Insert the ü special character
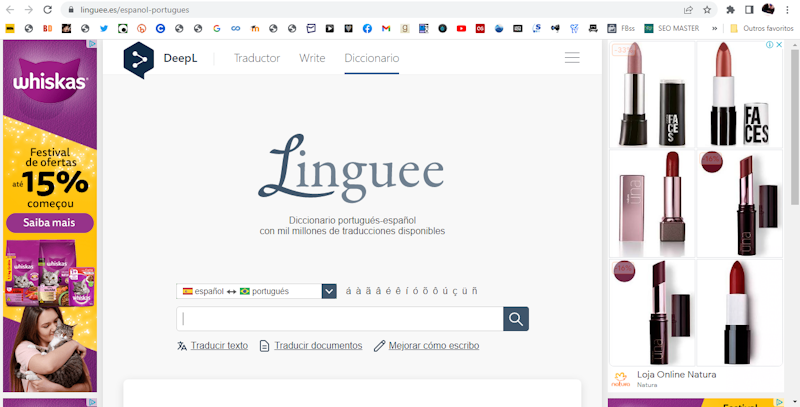Viewport: 800px width, 407px height. click(465, 291)
